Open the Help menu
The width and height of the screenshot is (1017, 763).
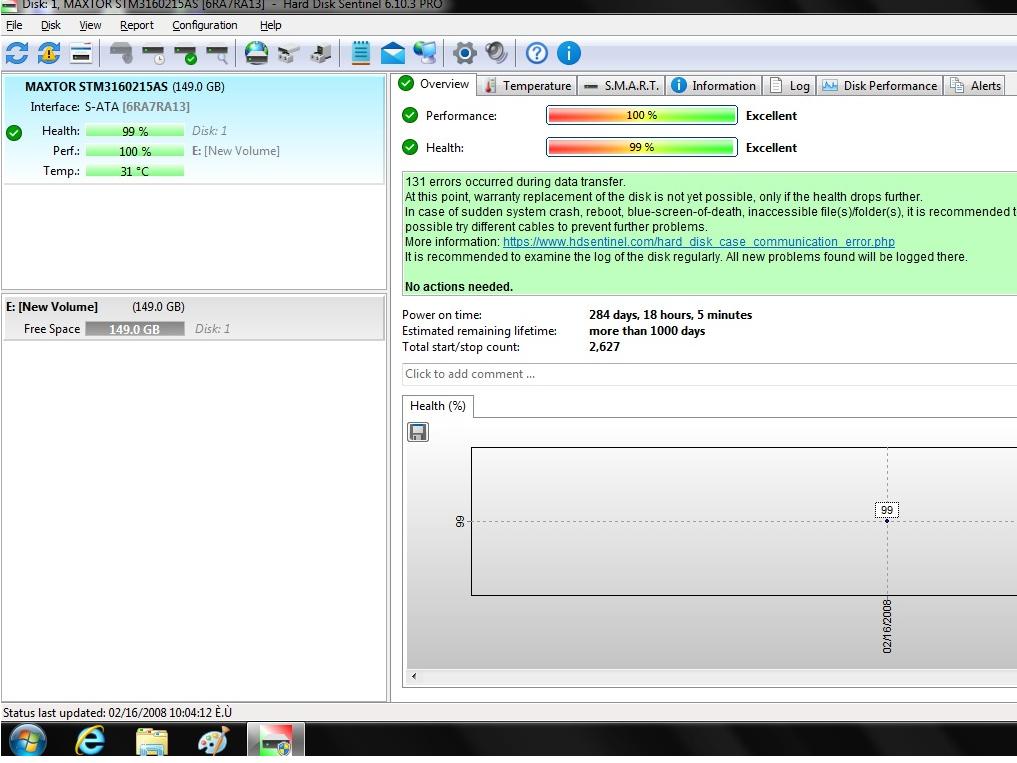pos(270,25)
